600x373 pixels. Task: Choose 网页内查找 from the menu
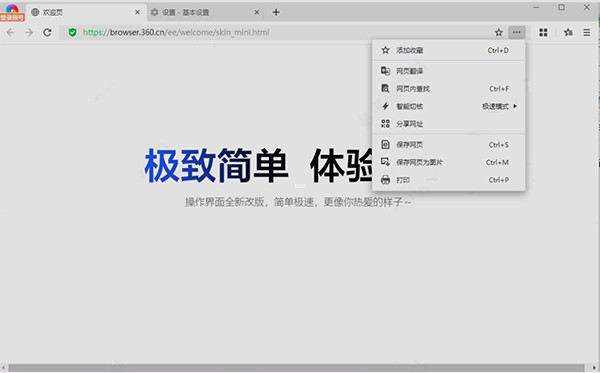448,89
